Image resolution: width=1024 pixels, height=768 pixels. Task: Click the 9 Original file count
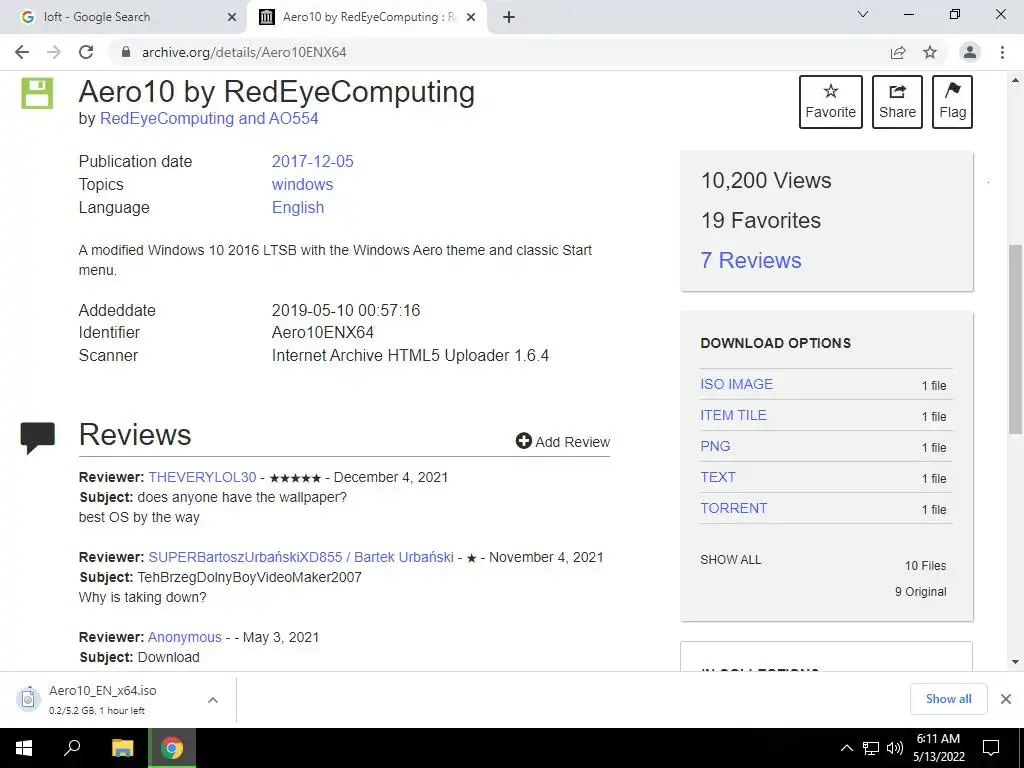(x=920, y=592)
